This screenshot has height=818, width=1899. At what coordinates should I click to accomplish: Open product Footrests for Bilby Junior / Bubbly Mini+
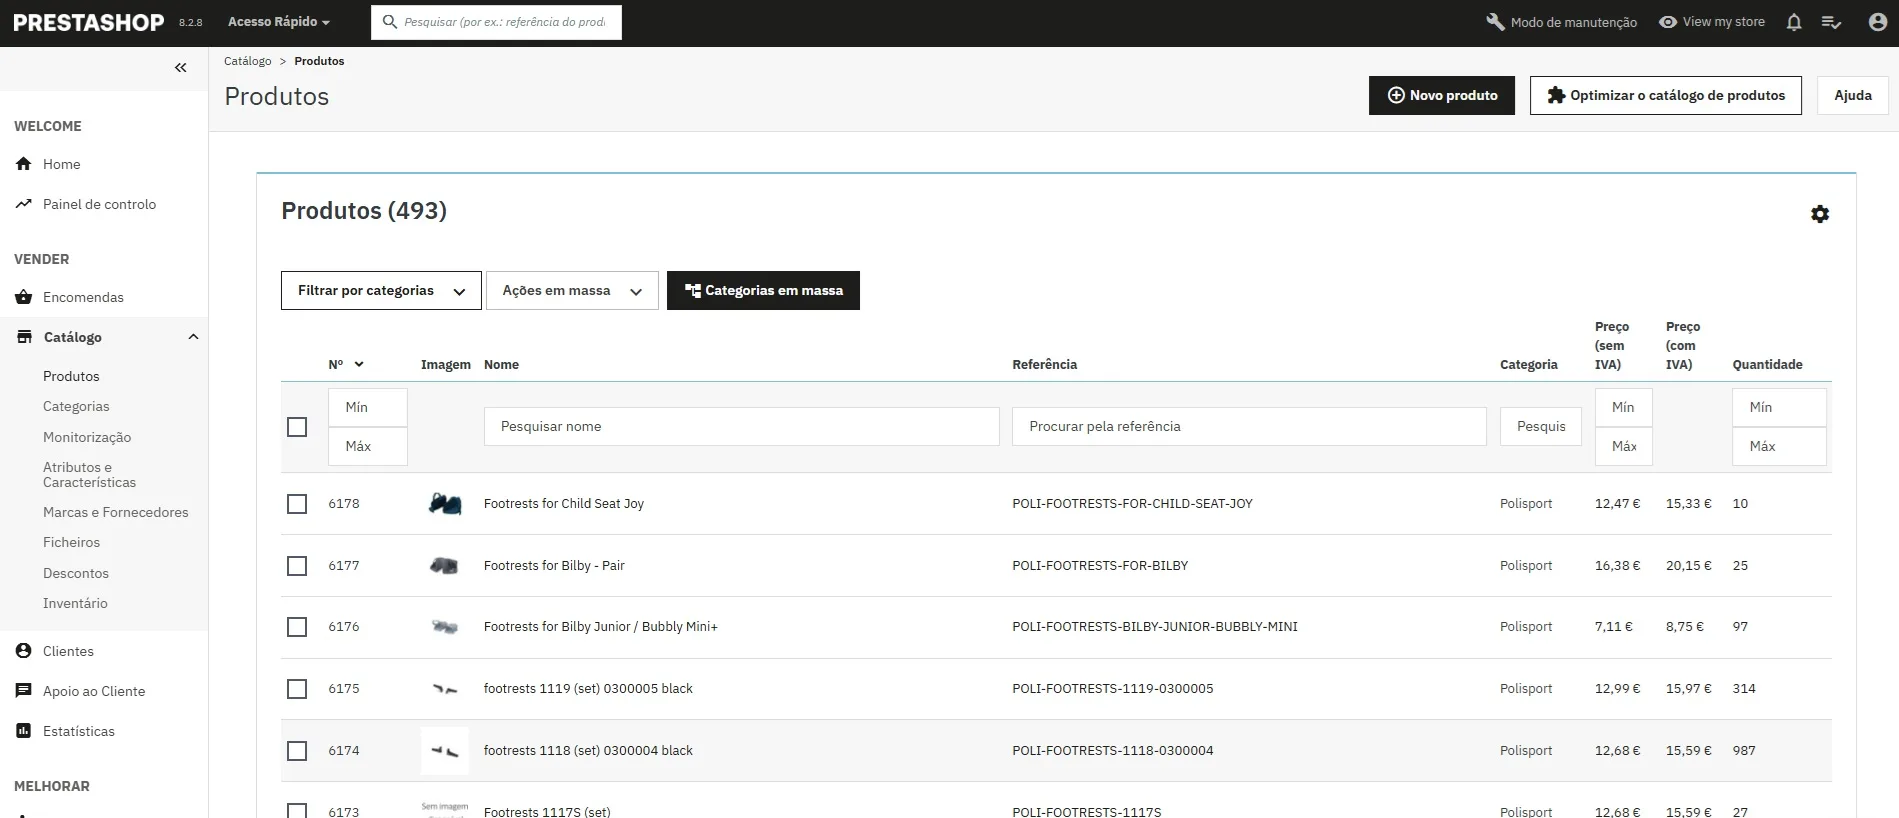coord(601,627)
